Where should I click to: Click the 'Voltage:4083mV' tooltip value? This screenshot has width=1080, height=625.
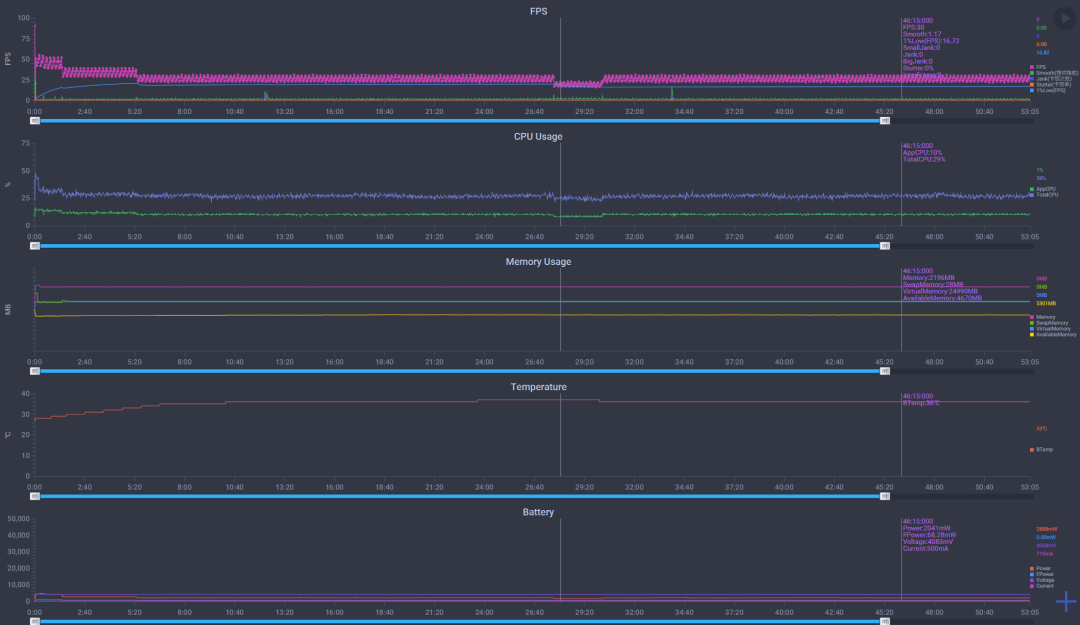(928, 542)
